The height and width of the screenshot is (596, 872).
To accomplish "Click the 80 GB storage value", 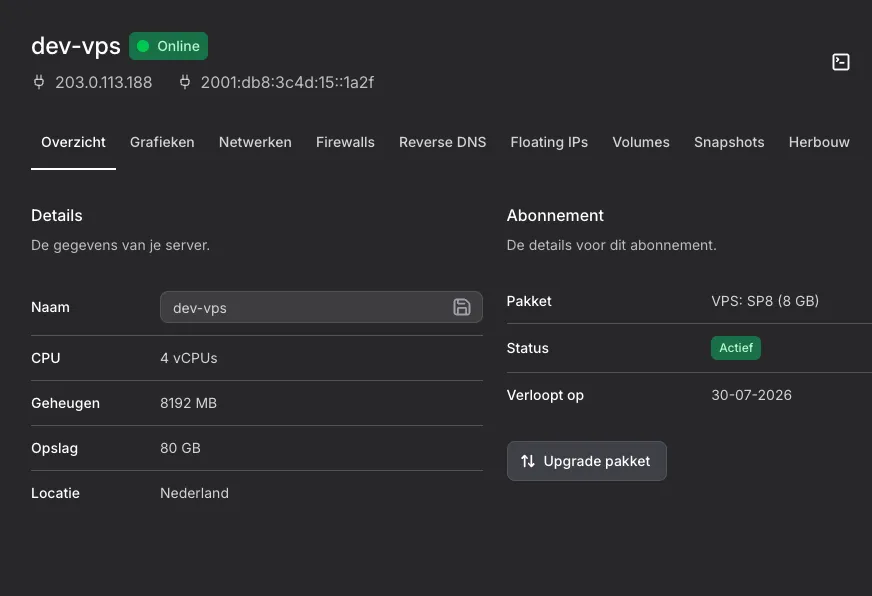I will [180, 448].
